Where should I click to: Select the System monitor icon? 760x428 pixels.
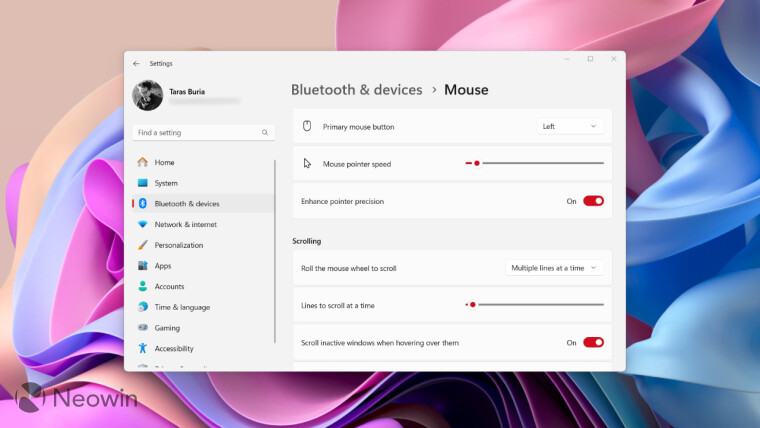(x=142, y=183)
